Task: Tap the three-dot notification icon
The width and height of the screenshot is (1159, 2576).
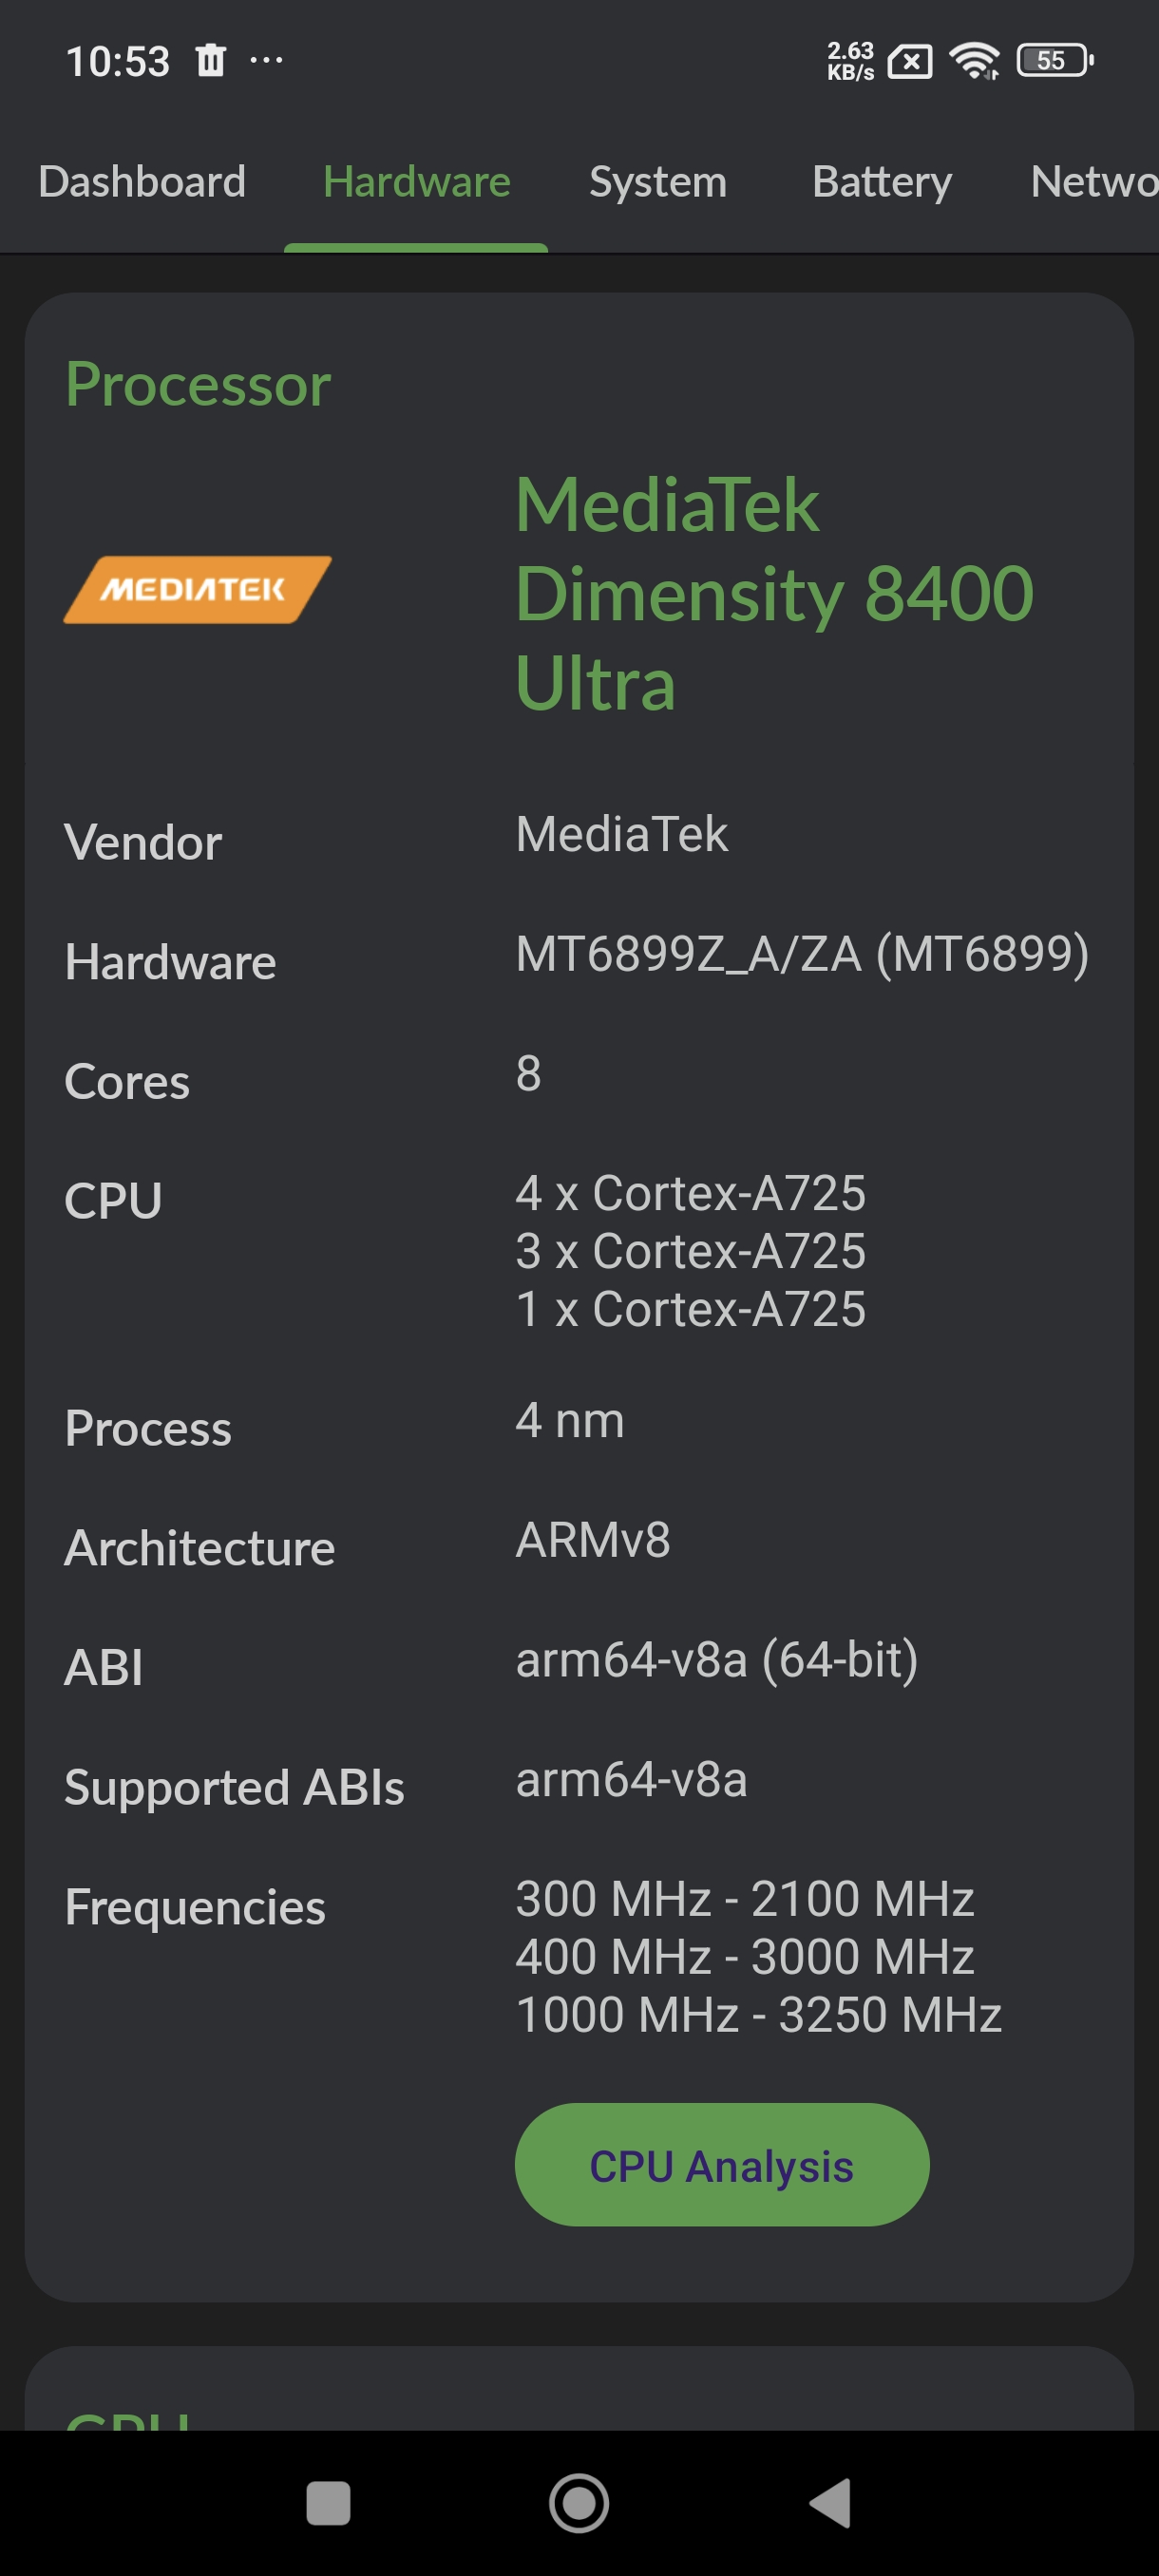Action: 266,61
